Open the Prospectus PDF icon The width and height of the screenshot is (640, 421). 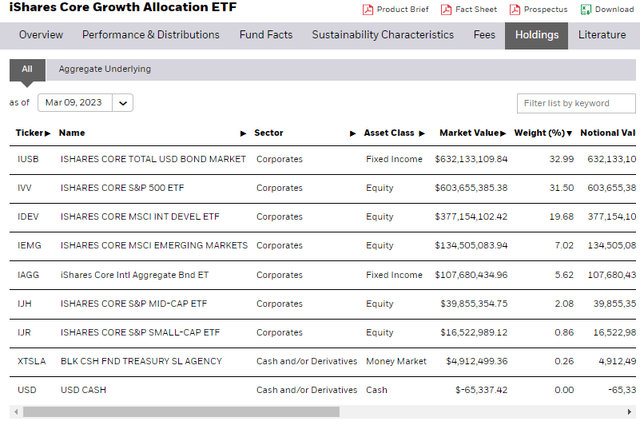tap(515, 9)
